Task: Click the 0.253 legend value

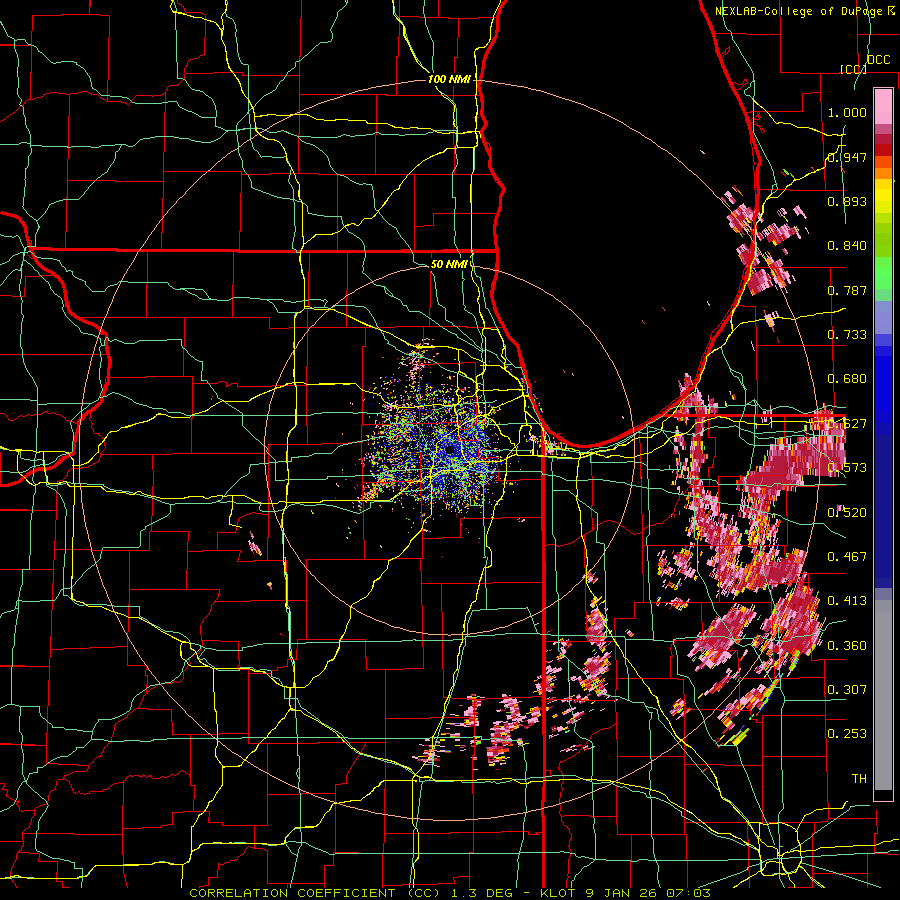Action: coord(847,734)
